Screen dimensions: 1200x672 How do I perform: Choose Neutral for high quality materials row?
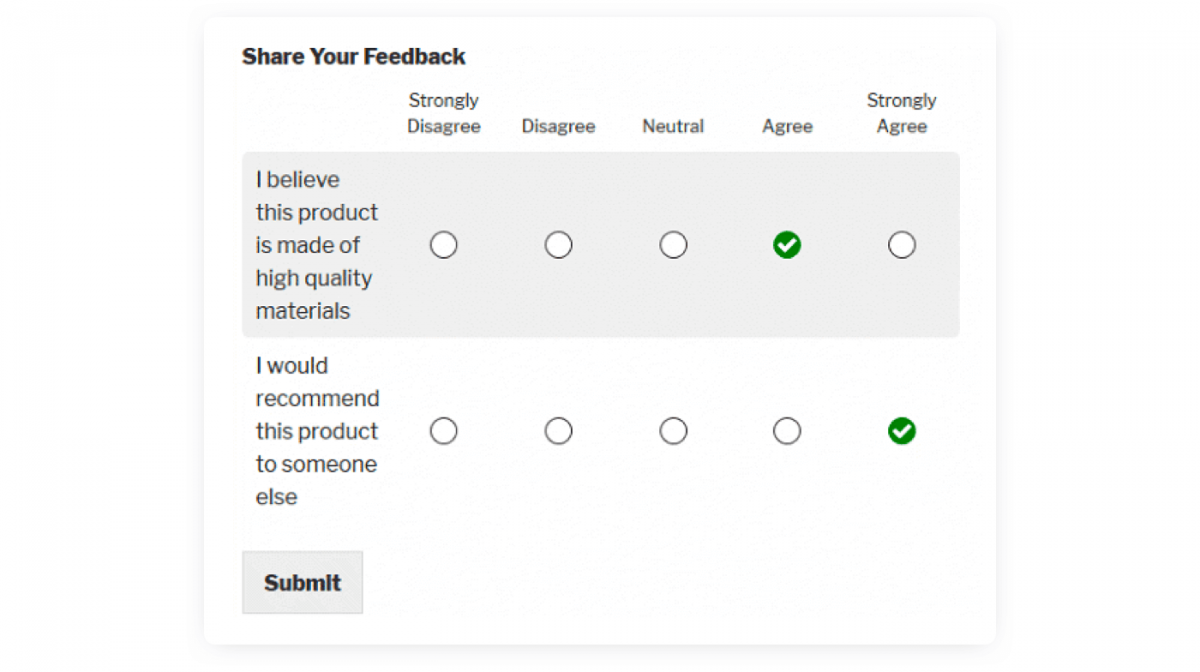pos(674,245)
